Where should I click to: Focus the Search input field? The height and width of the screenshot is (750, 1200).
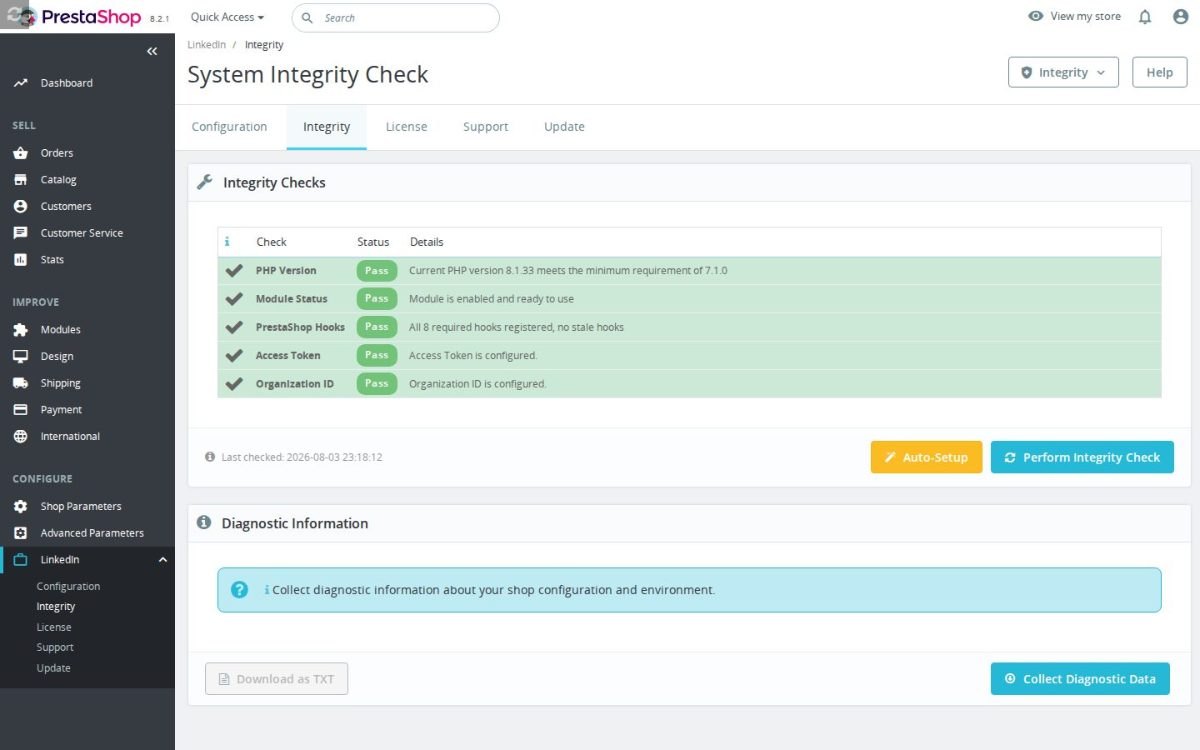point(395,18)
